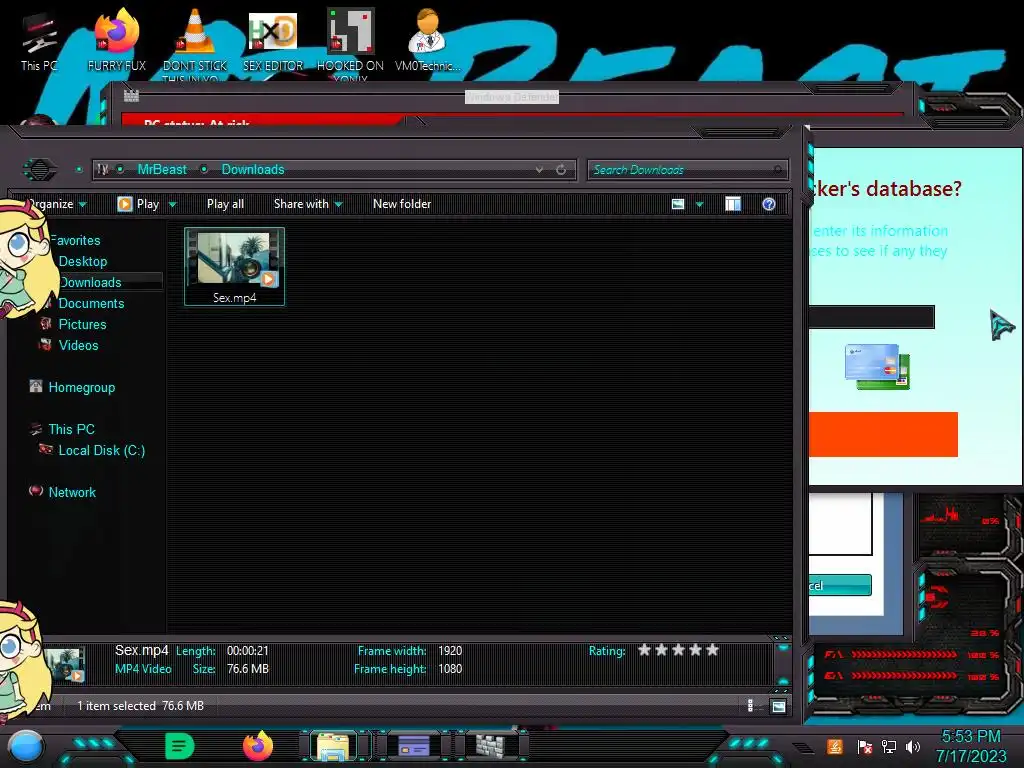Click the Start orb button

[x=25, y=747]
